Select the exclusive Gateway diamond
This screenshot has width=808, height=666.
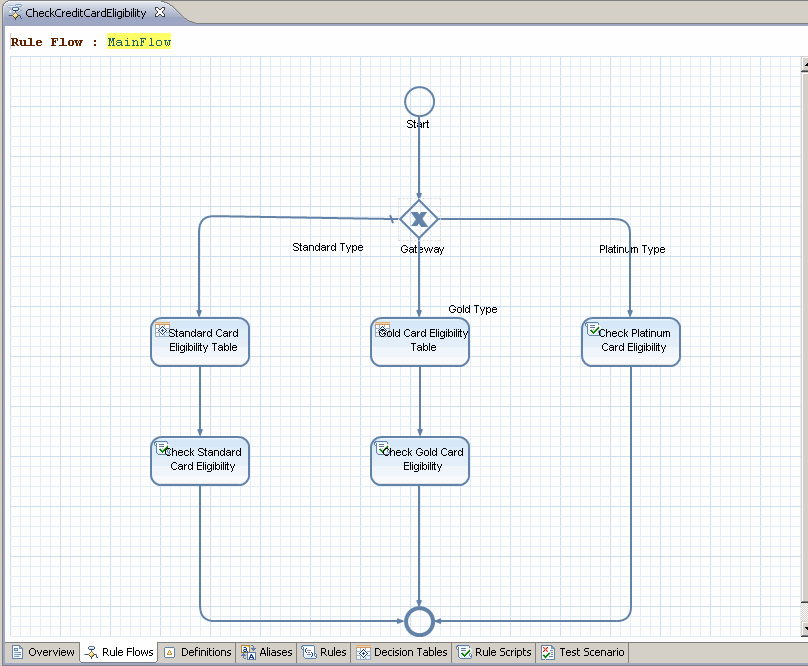pos(419,219)
